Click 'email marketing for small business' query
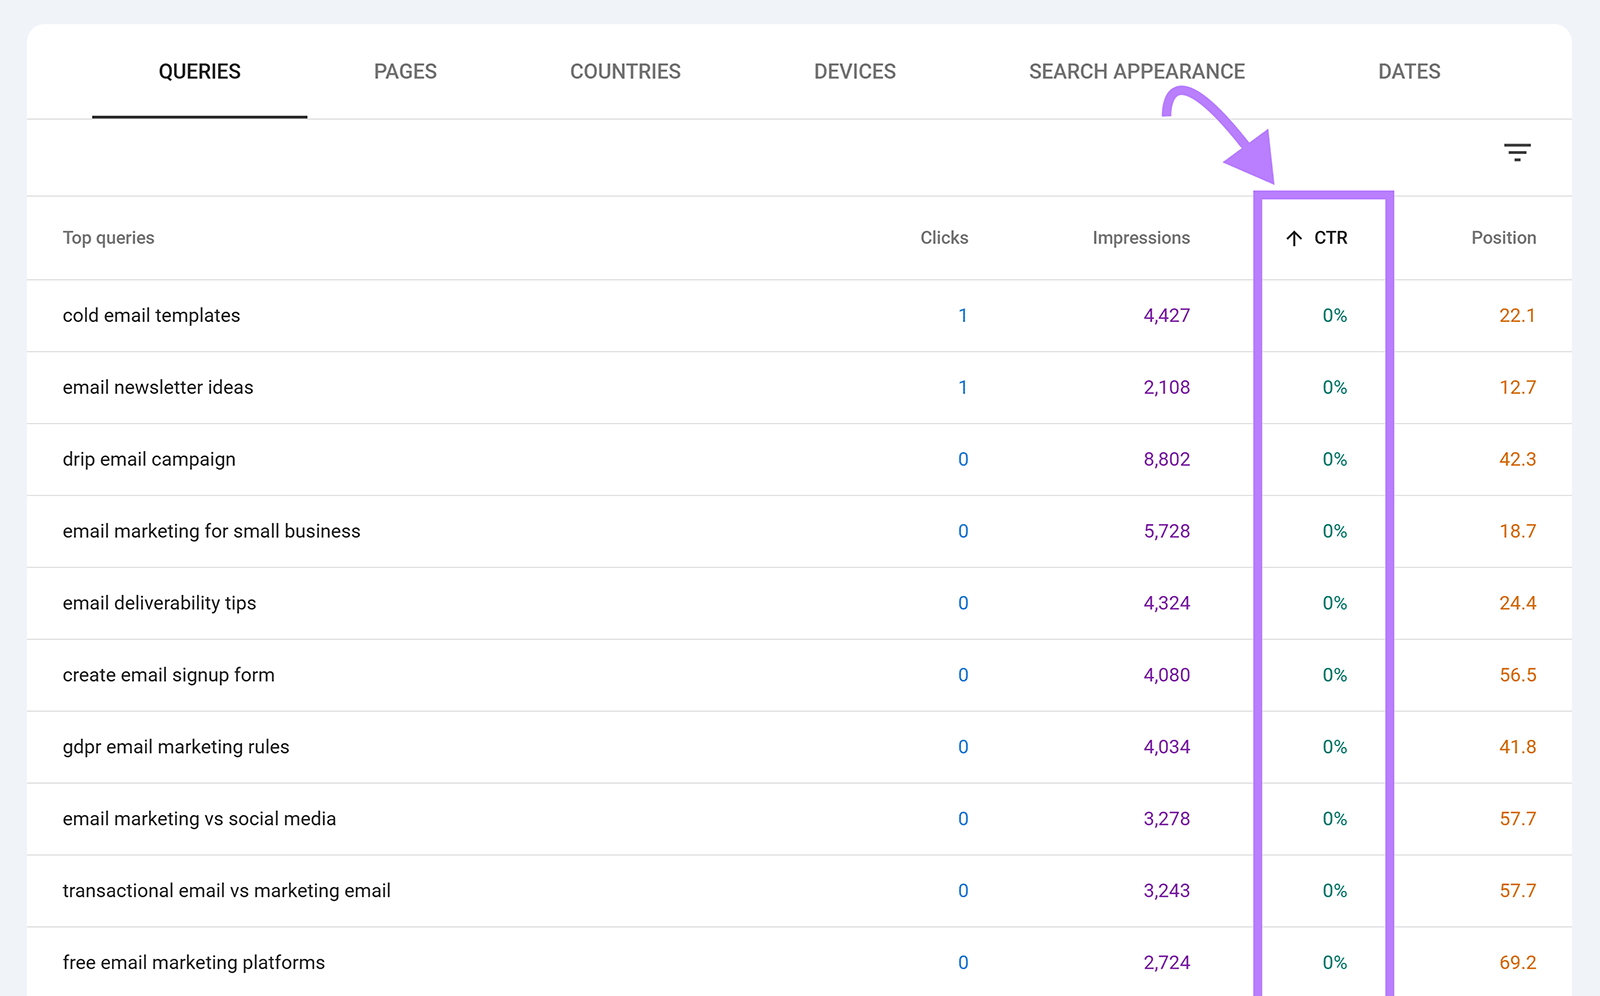Screen dimensions: 1600x996 (211, 531)
